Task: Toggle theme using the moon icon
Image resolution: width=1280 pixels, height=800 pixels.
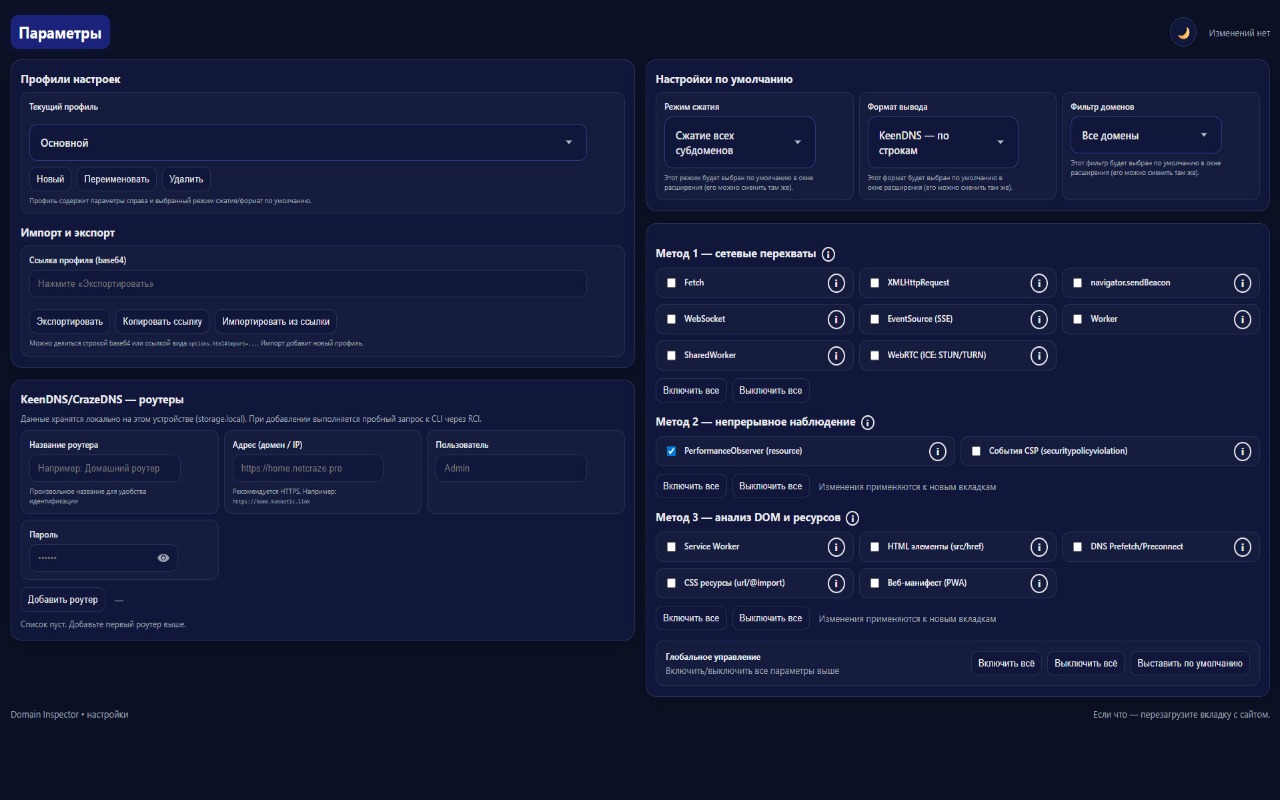Action: click(1183, 31)
